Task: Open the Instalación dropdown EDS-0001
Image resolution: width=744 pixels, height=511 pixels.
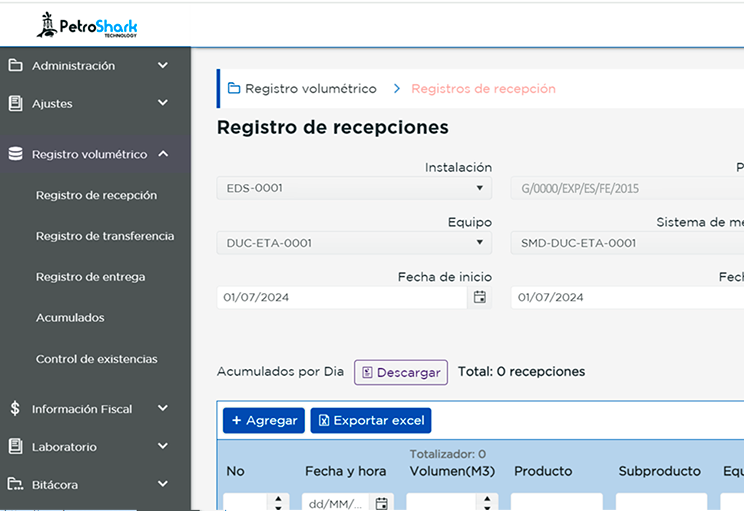Action: click(x=354, y=188)
